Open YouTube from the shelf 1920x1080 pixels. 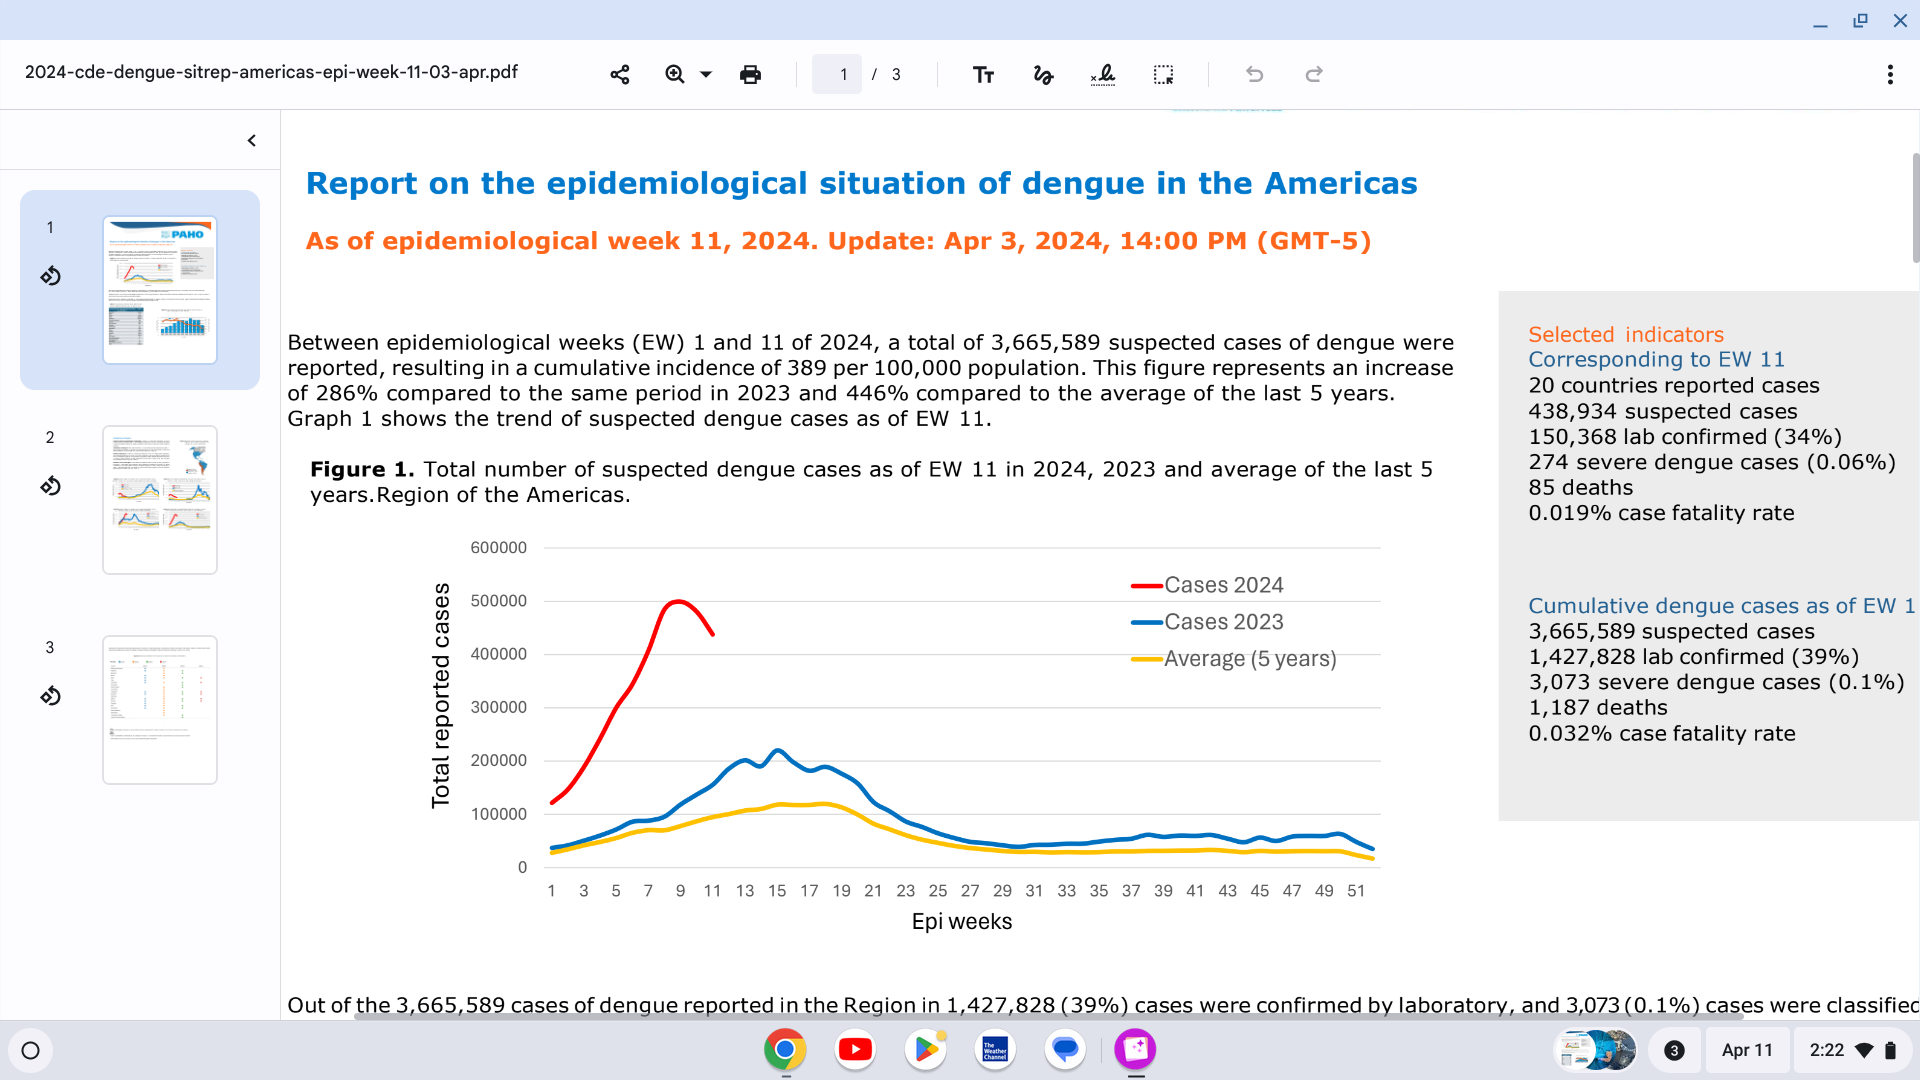click(x=855, y=1050)
